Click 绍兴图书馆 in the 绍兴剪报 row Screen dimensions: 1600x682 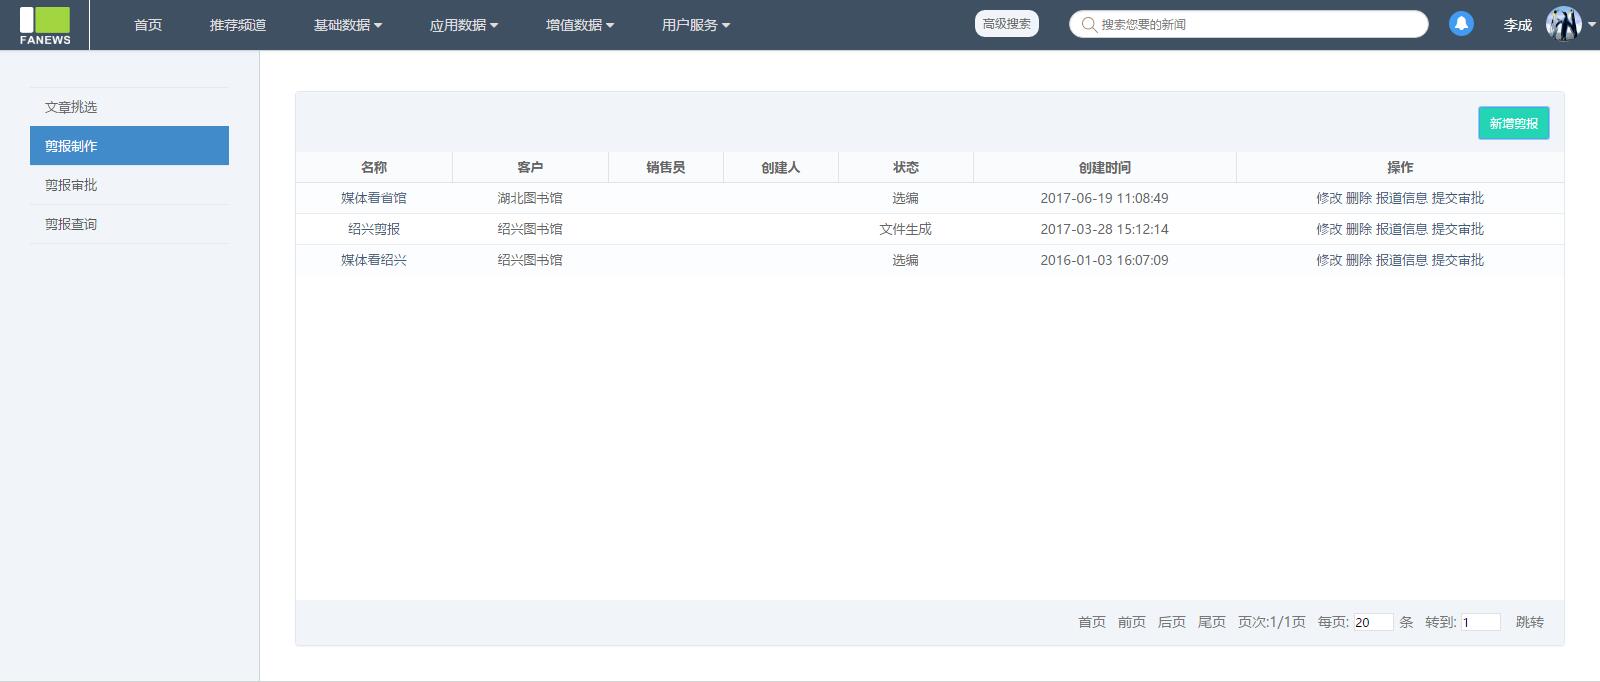tap(530, 229)
